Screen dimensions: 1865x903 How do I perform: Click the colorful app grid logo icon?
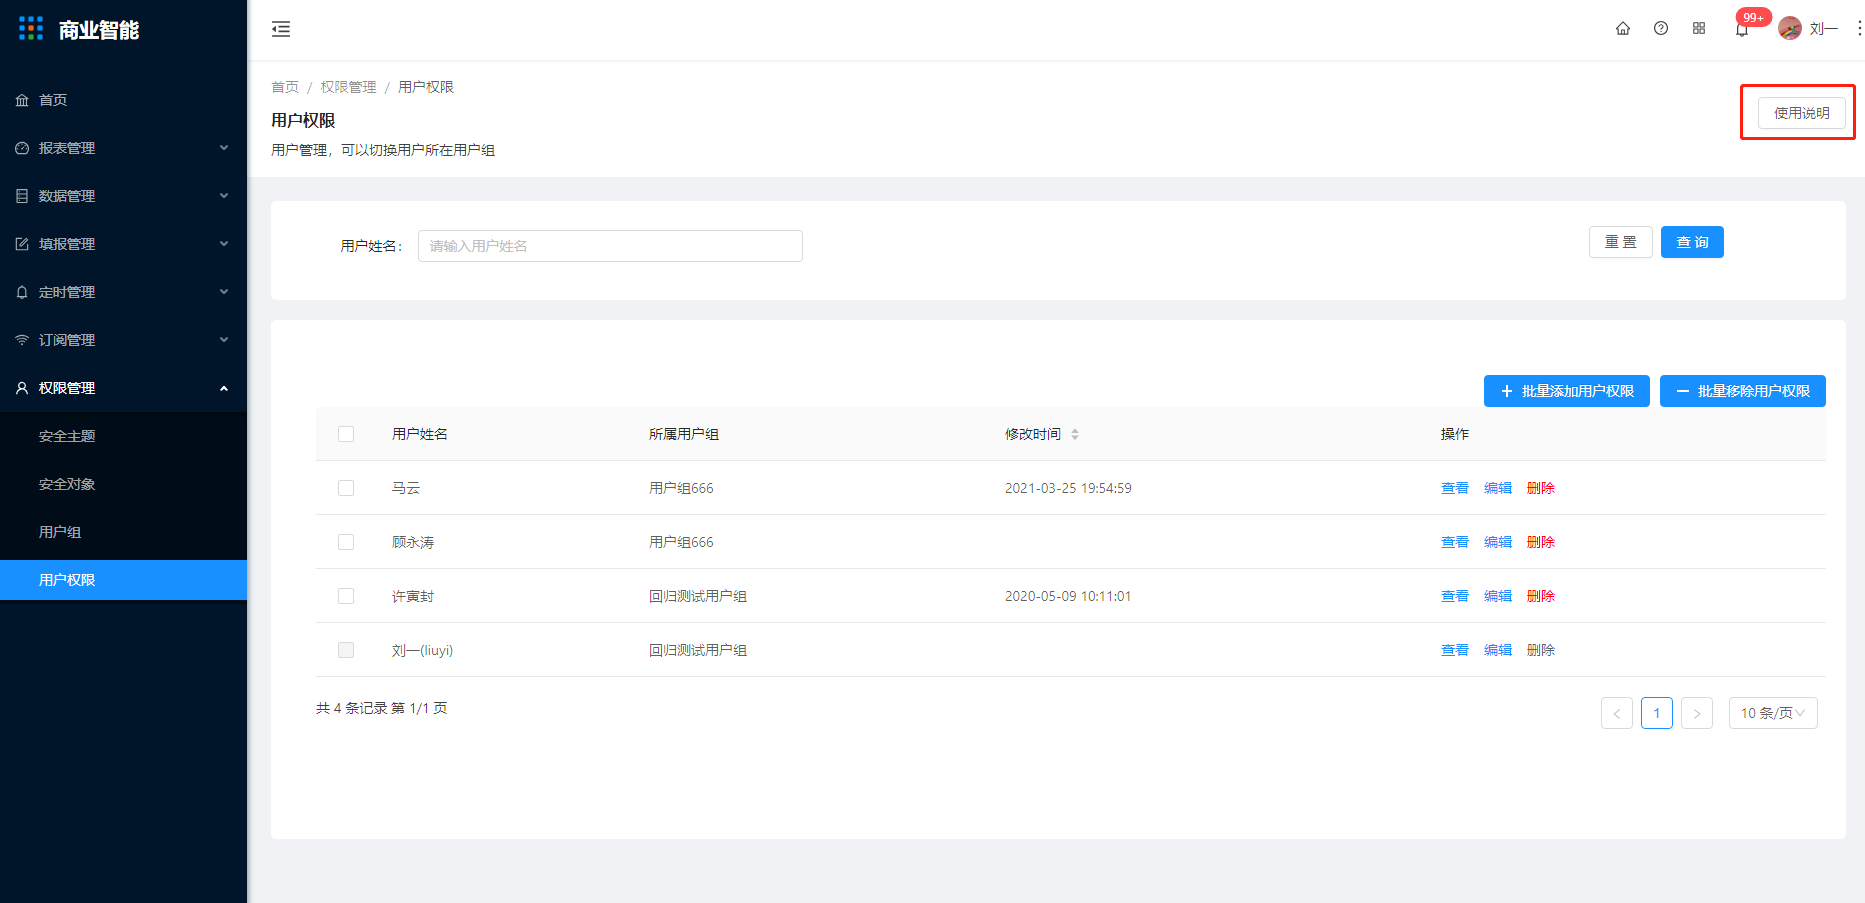pos(31,28)
